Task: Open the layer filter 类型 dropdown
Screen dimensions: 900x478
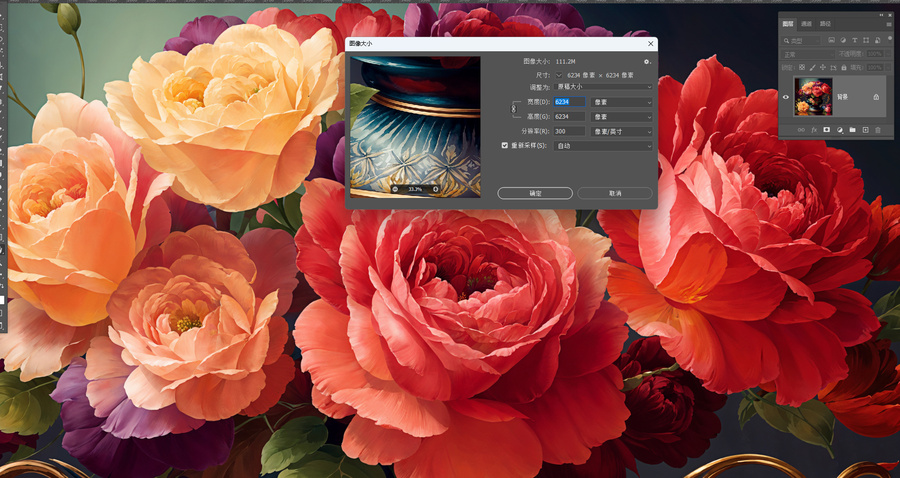Action: (x=801, y=41)
